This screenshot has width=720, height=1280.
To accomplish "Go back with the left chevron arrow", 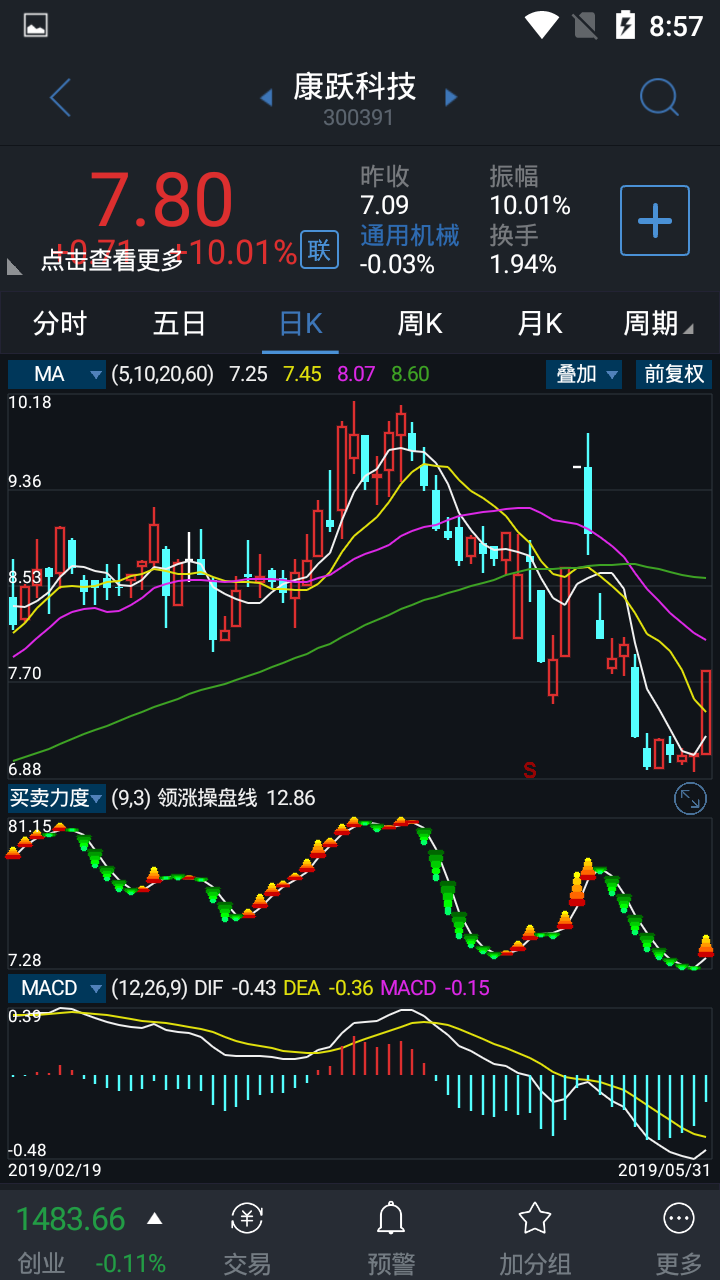I will (60, 98).
